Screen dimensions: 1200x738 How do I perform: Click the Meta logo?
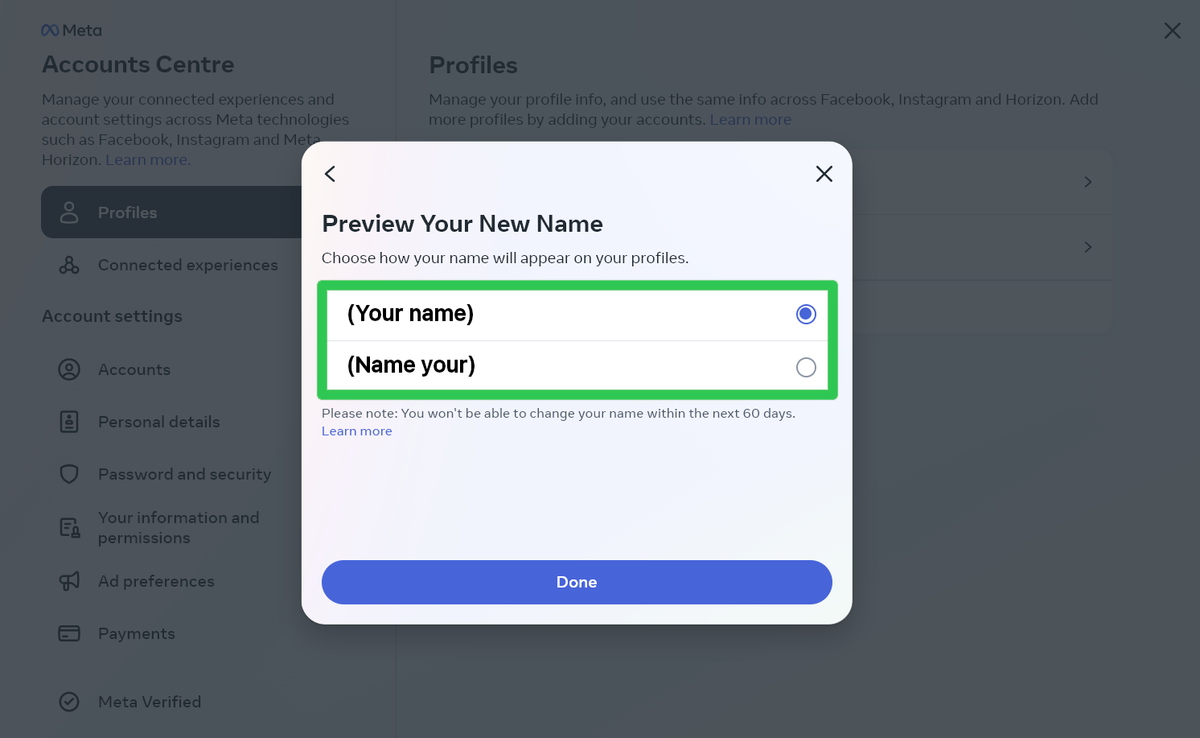coord(70,30)
